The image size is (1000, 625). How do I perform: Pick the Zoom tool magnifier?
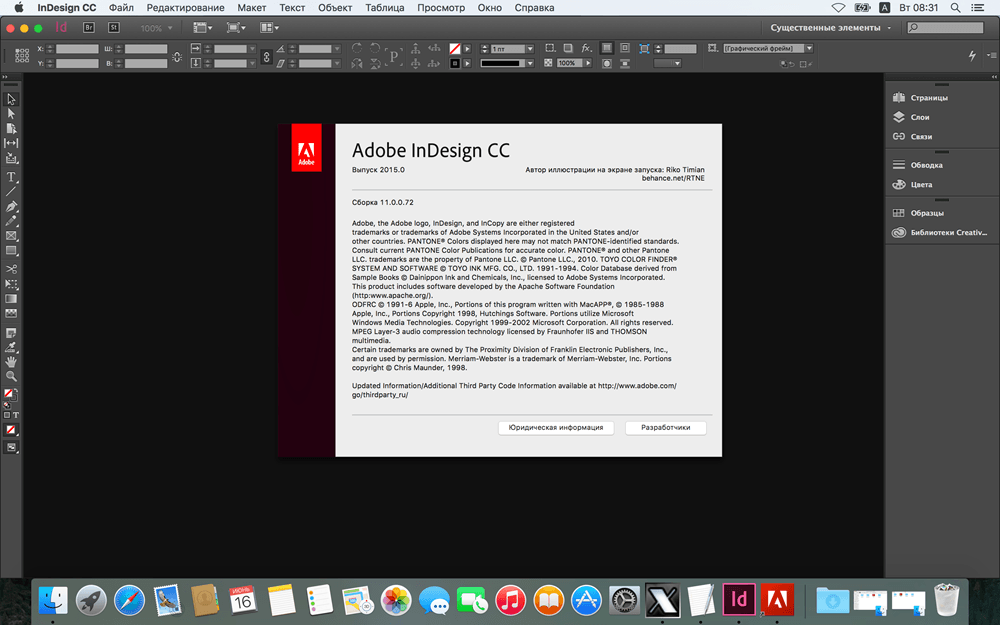tap(11, 376)
